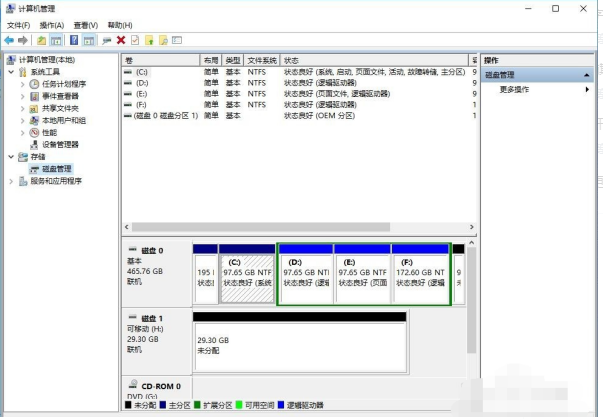Click the Back arrow toolbar icon
This screenshot has height=419, width=603.
pos(9,40)
